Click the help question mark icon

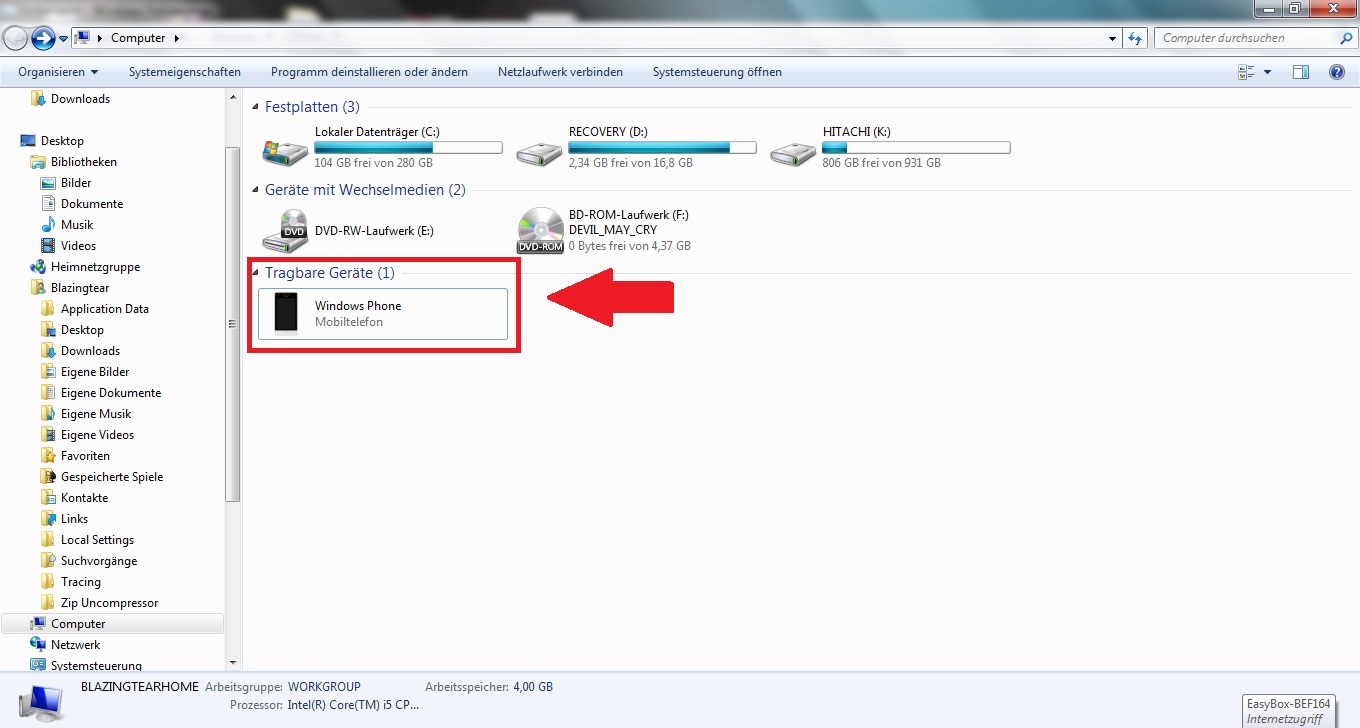pos(1336,72)
